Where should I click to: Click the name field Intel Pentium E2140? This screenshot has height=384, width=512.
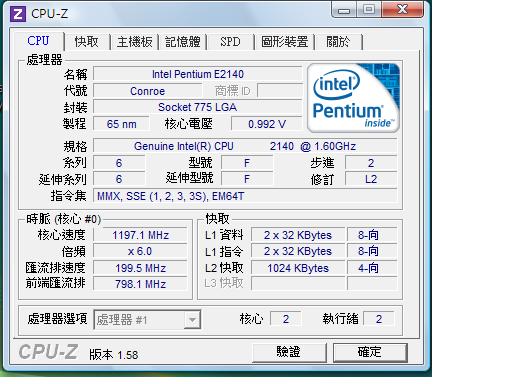pyautogui.click(x=198, y=74)
